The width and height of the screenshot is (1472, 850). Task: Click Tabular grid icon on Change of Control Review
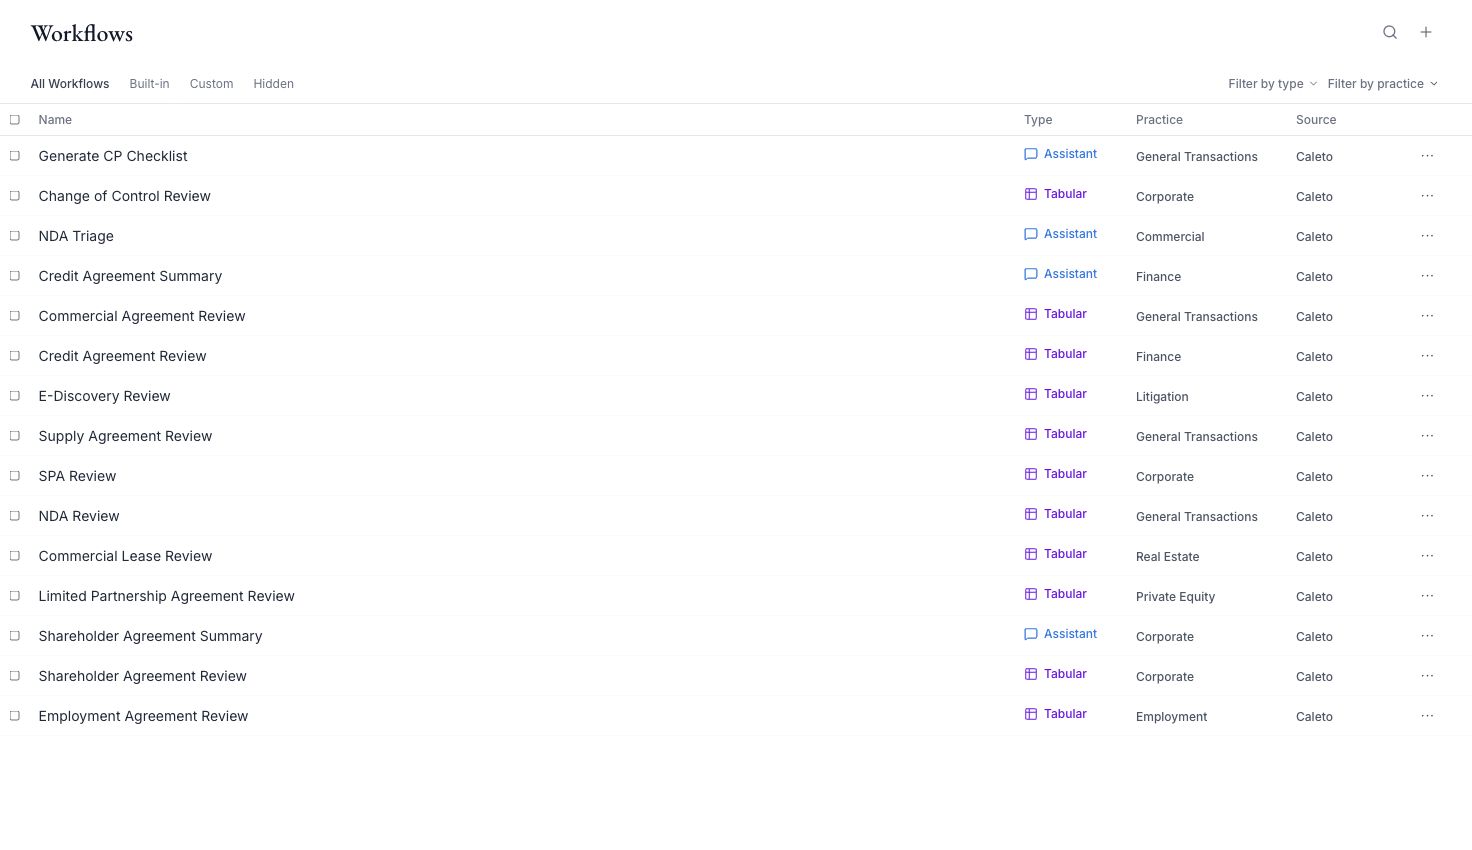pos(1031,194)
